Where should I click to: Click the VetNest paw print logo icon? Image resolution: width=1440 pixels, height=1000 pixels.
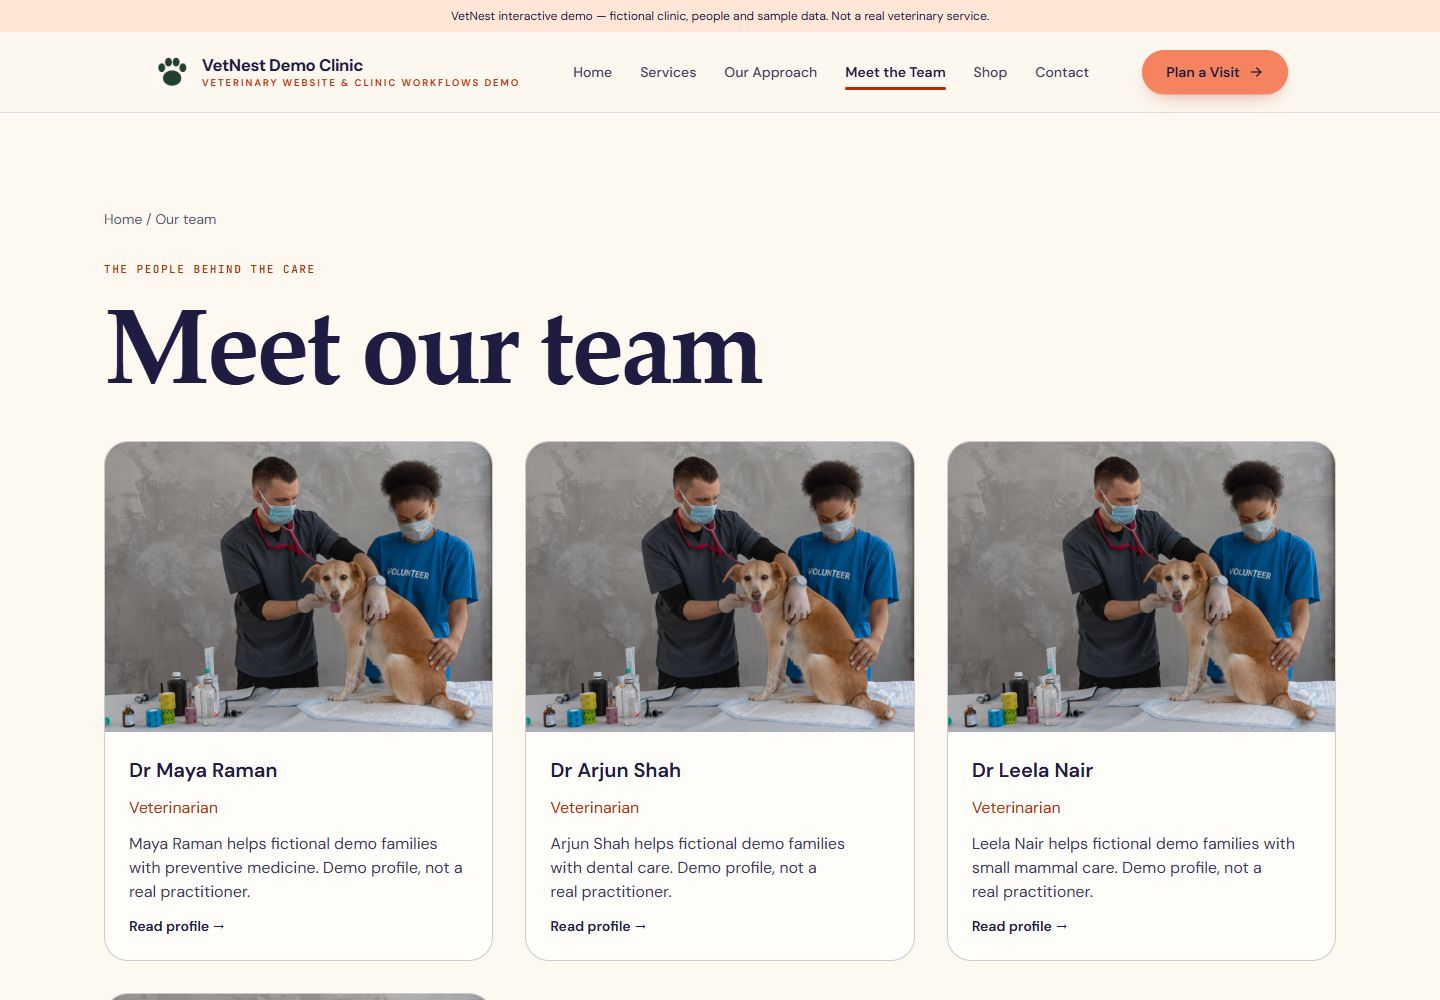172,72
